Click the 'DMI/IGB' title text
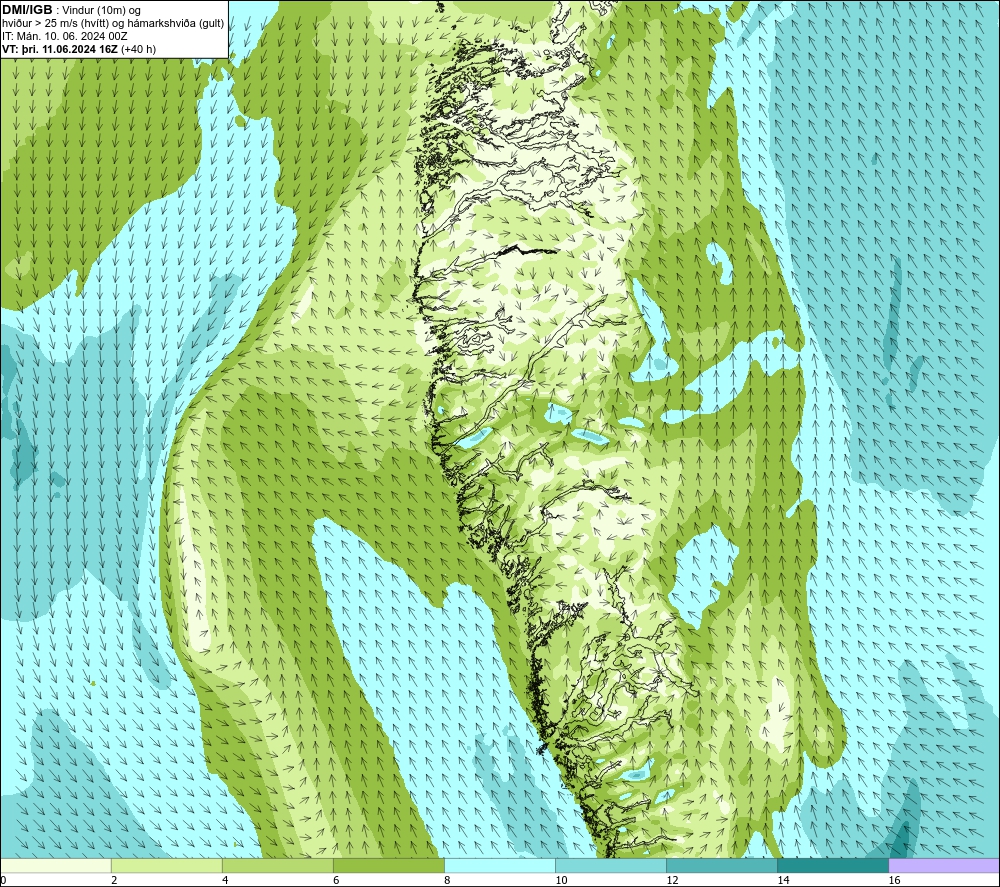 coord(27,10)
